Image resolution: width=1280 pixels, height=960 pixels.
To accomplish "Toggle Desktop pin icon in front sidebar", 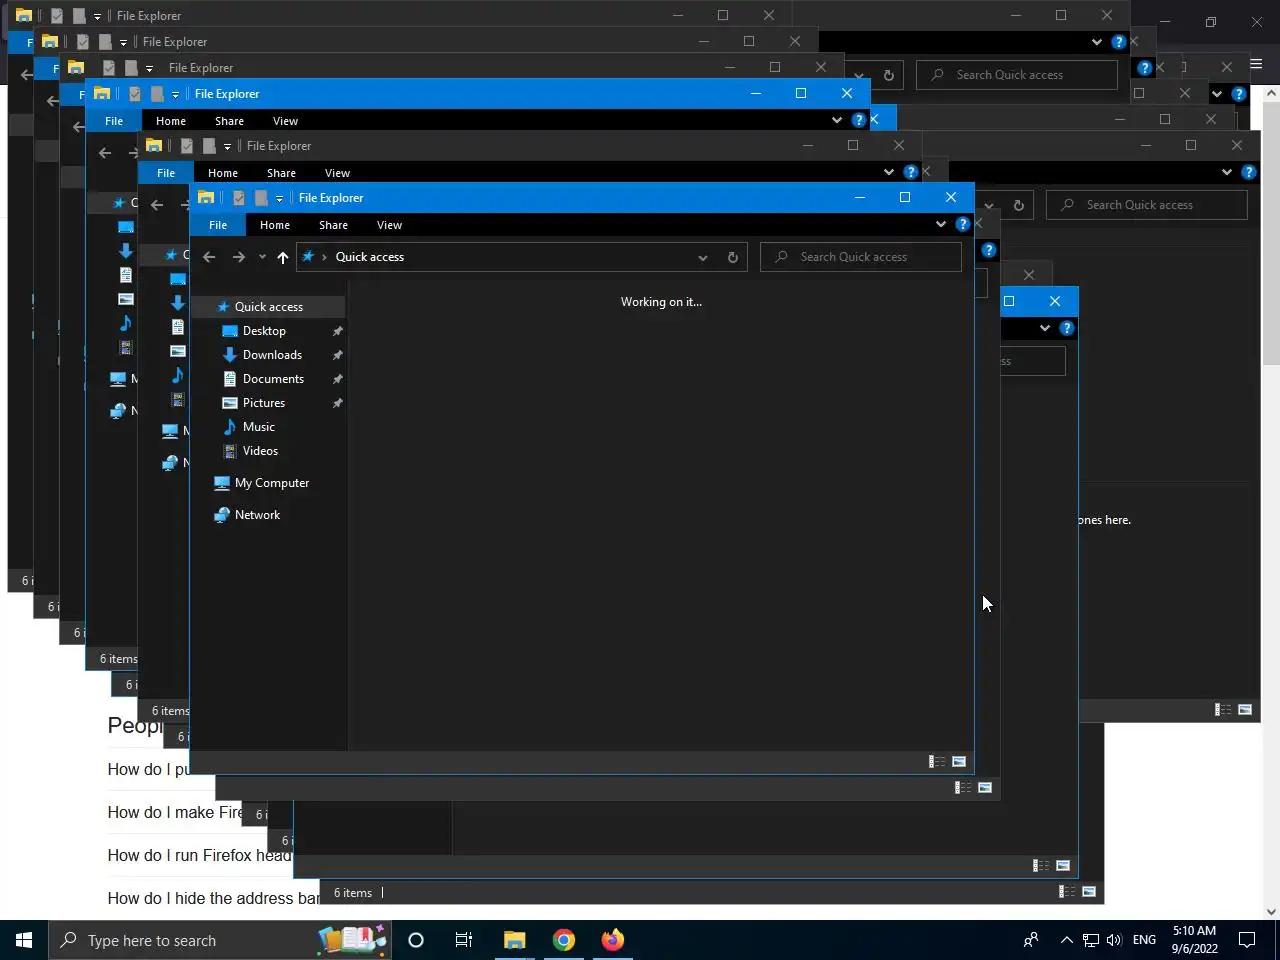I will pyautogui.click(x=337, y=331).
